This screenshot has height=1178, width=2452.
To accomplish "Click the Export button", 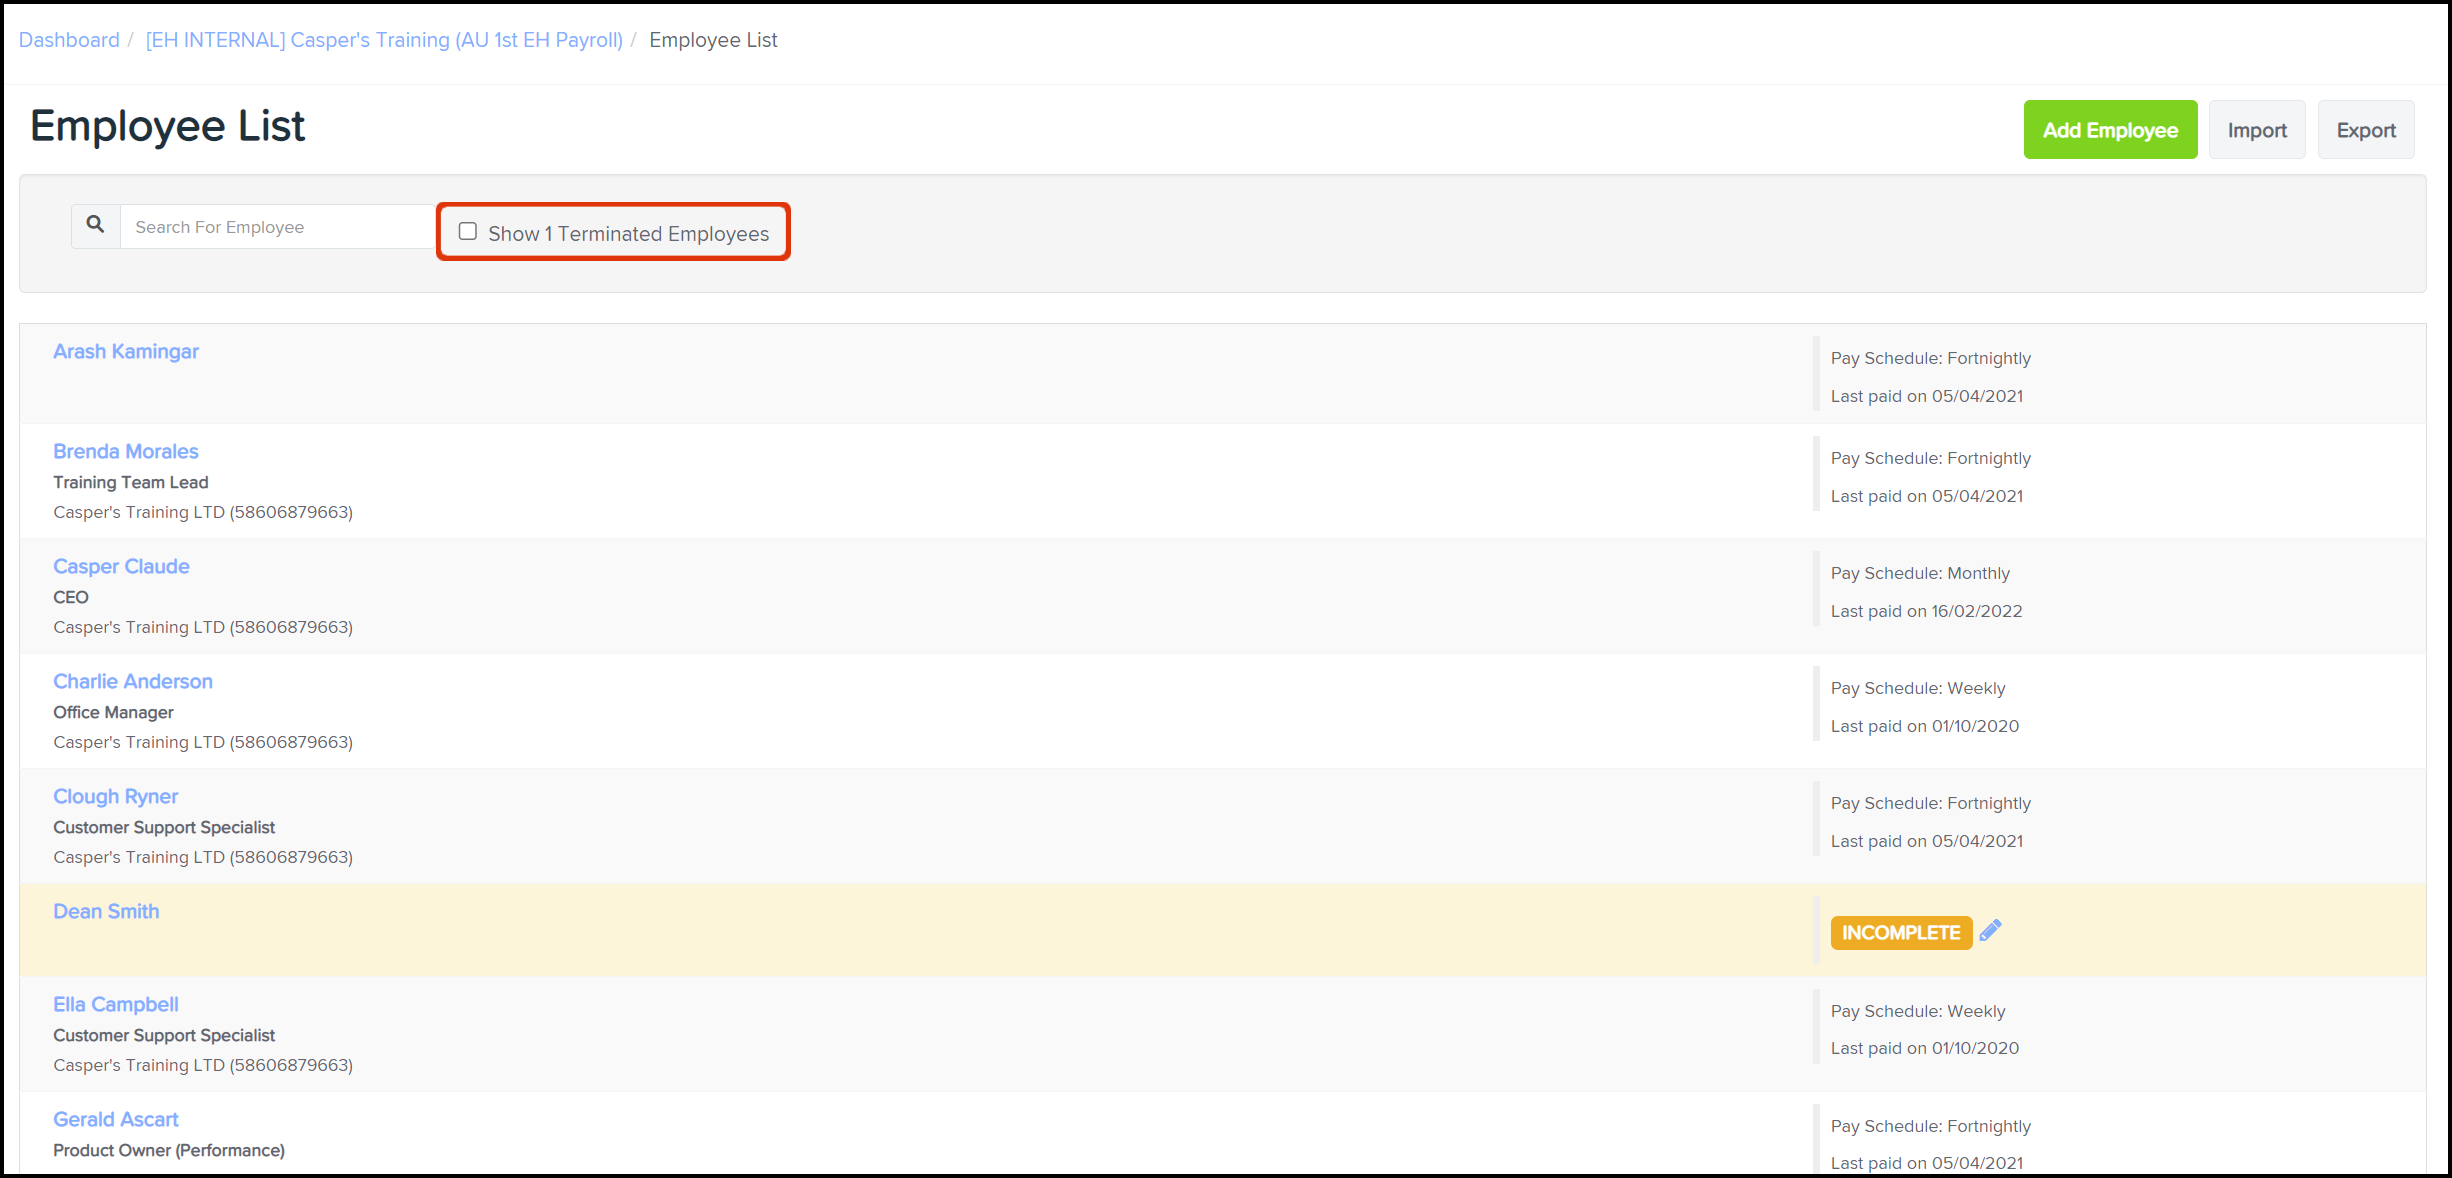I will point(2365,130).
